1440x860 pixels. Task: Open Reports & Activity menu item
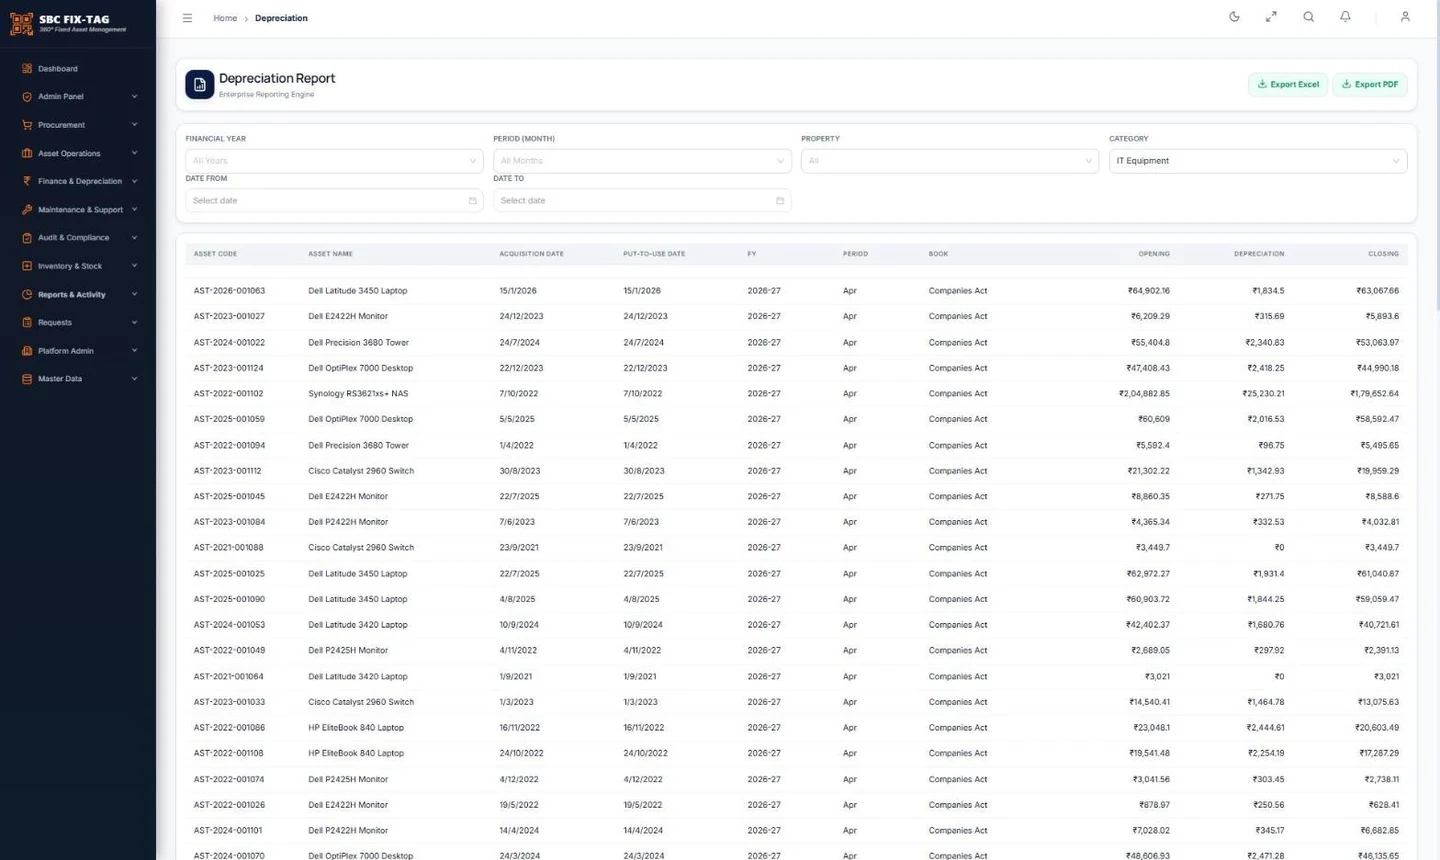(78, 294)
